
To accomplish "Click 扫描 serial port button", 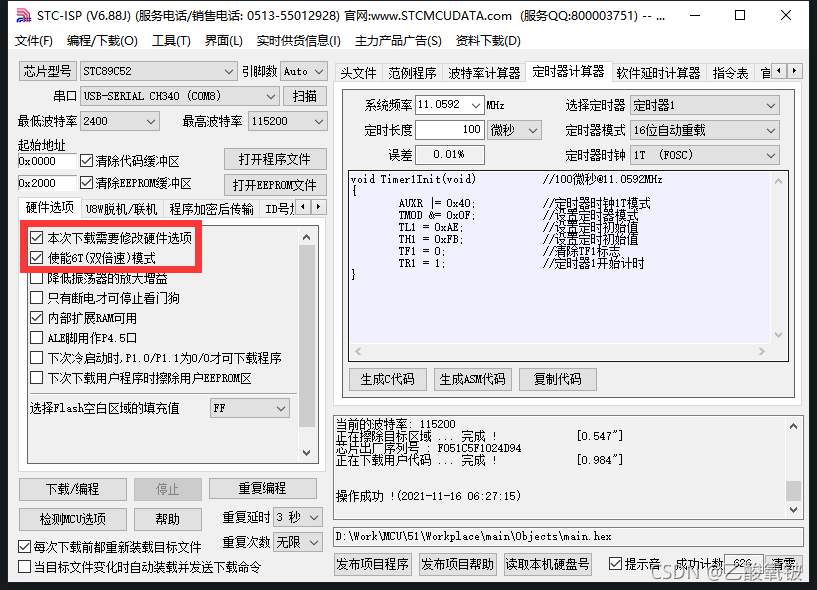I will tap(304, 96).
